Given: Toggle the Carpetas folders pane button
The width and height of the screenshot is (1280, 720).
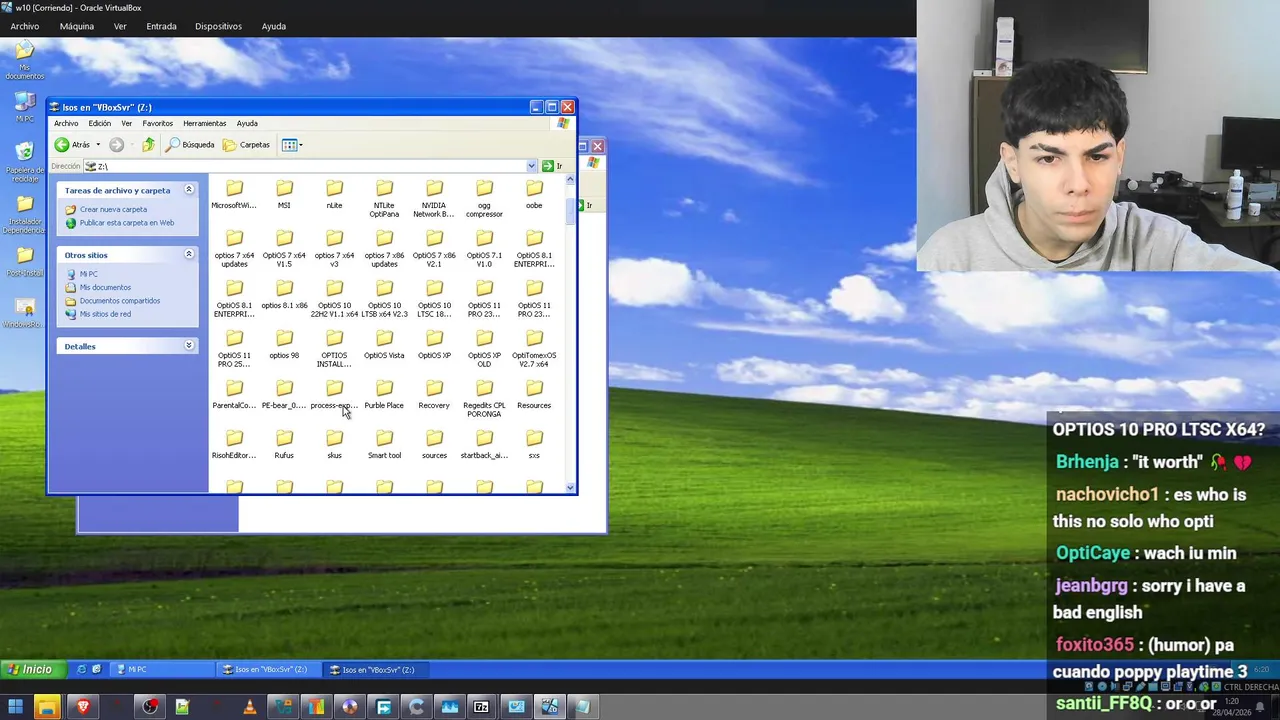Looking at the screenshot, I should [246, 145].
